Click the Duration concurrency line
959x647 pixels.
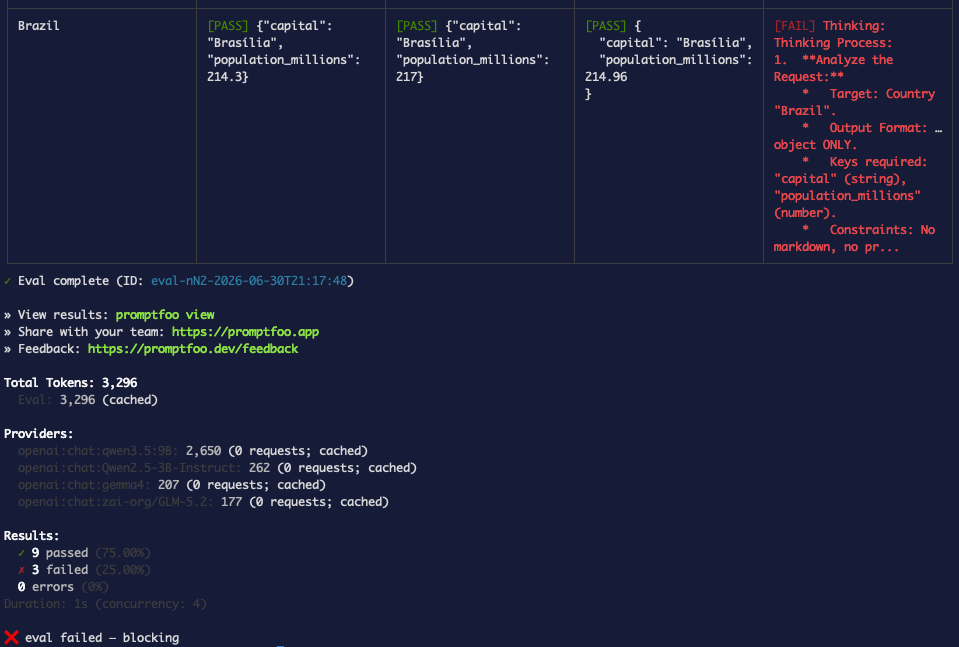(105, 604)
